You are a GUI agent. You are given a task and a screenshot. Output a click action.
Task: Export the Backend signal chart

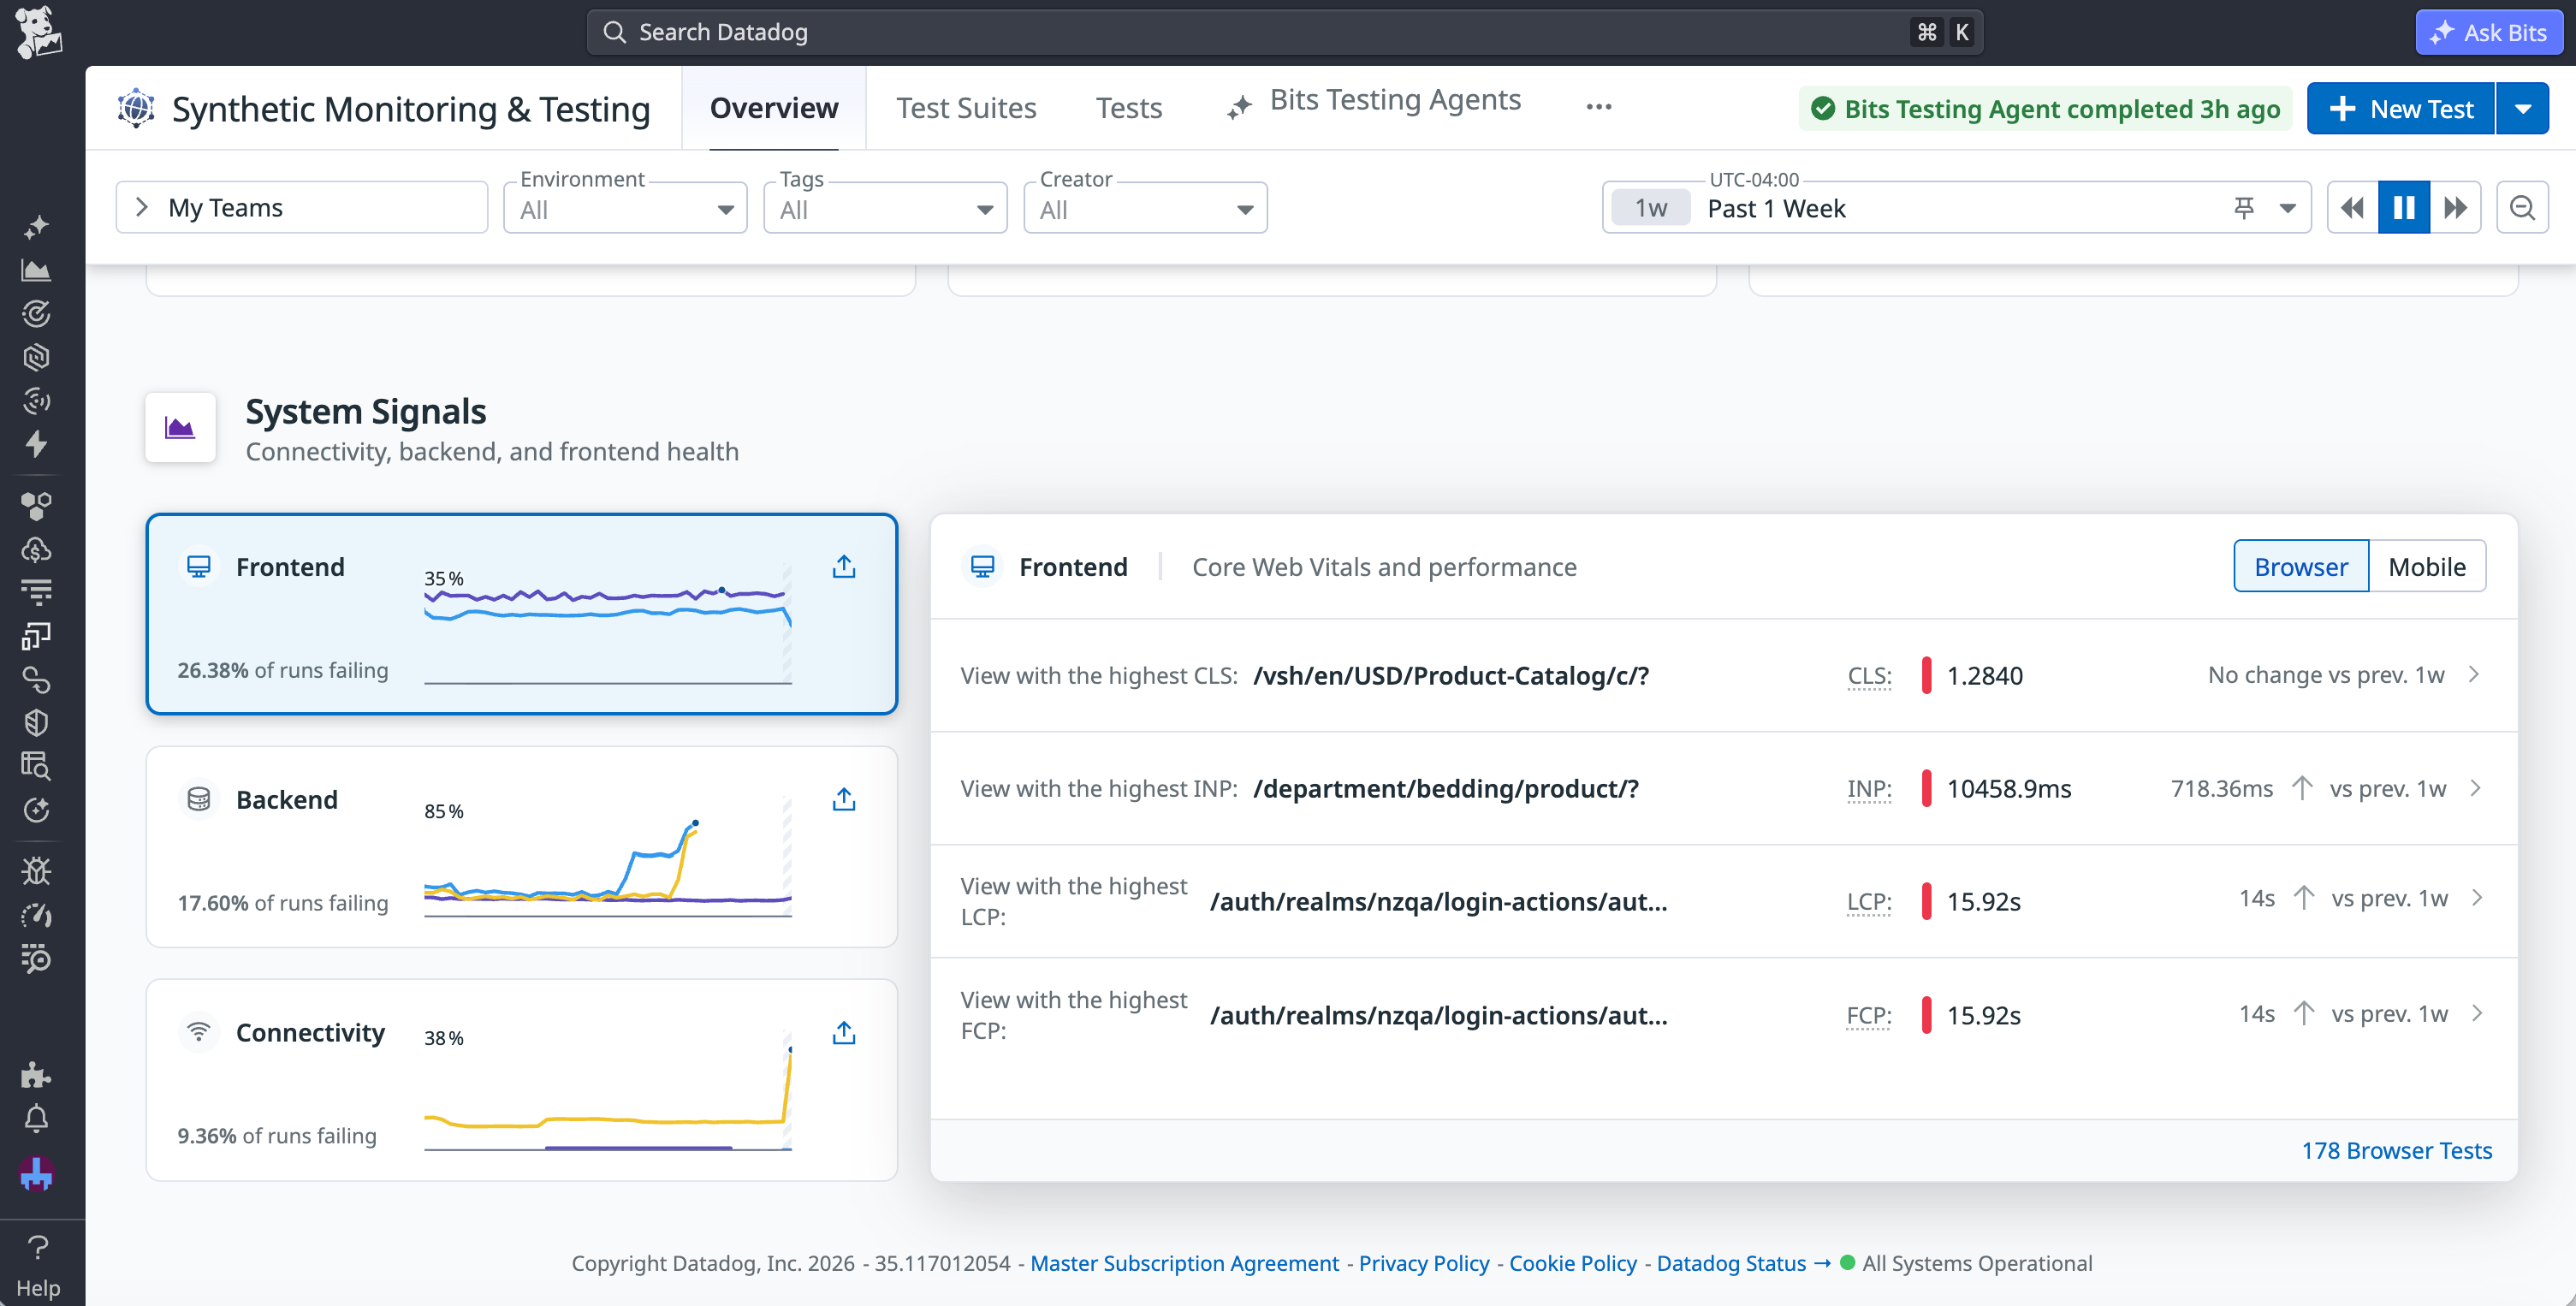pos(844,800)
